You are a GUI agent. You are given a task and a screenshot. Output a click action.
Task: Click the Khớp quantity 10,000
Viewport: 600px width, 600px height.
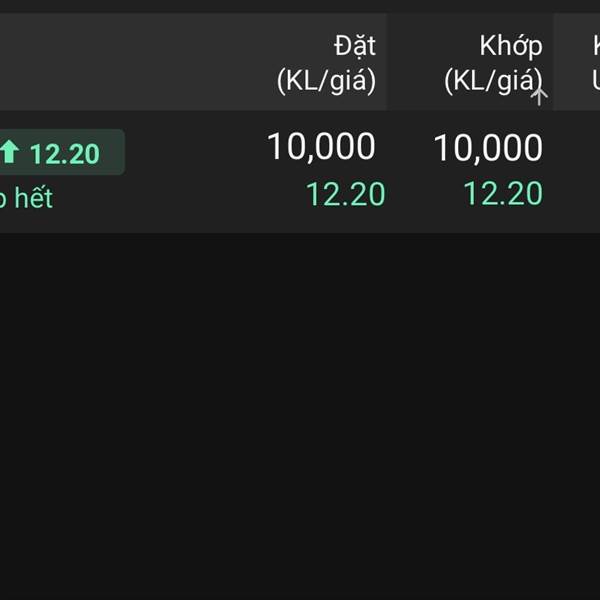point(488,148)
